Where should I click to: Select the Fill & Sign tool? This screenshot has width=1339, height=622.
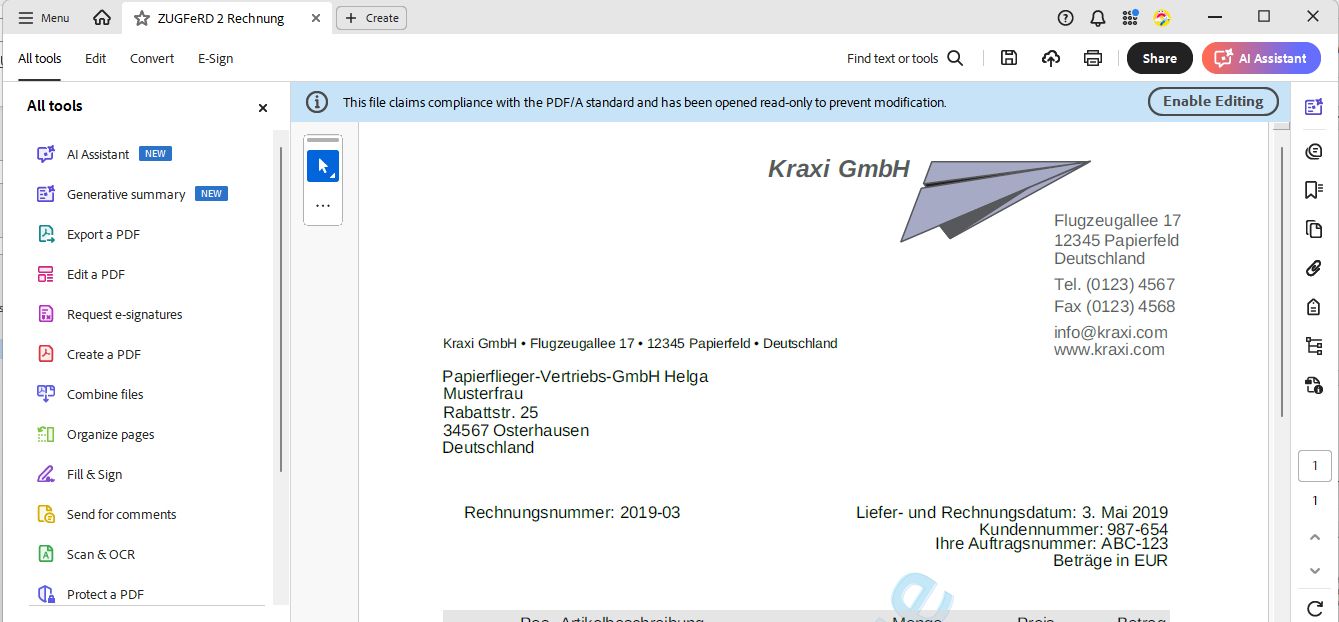(94, 474)
